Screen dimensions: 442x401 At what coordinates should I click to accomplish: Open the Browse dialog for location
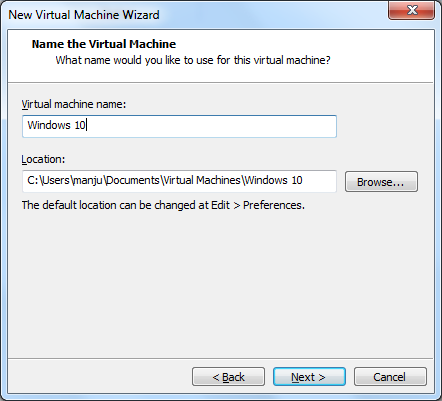tap(381, 182)
